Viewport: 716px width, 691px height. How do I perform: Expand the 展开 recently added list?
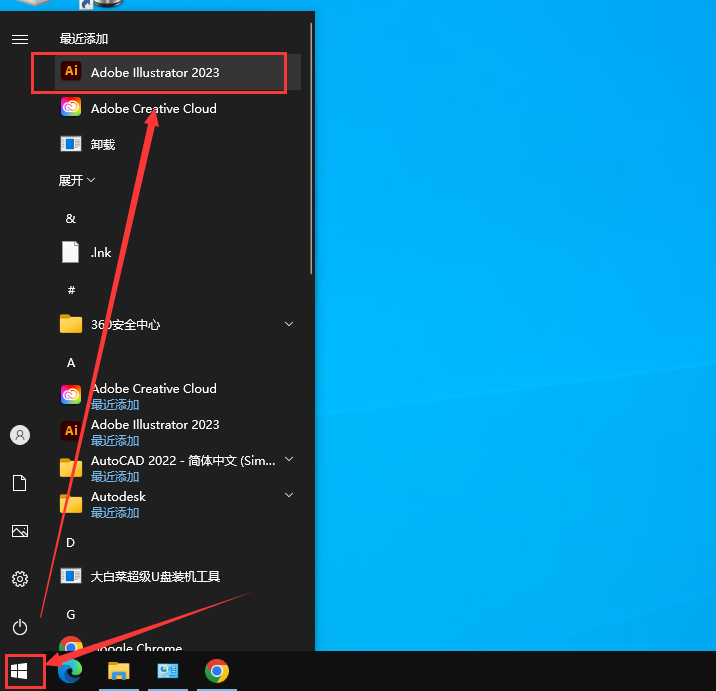pos(77,180)
